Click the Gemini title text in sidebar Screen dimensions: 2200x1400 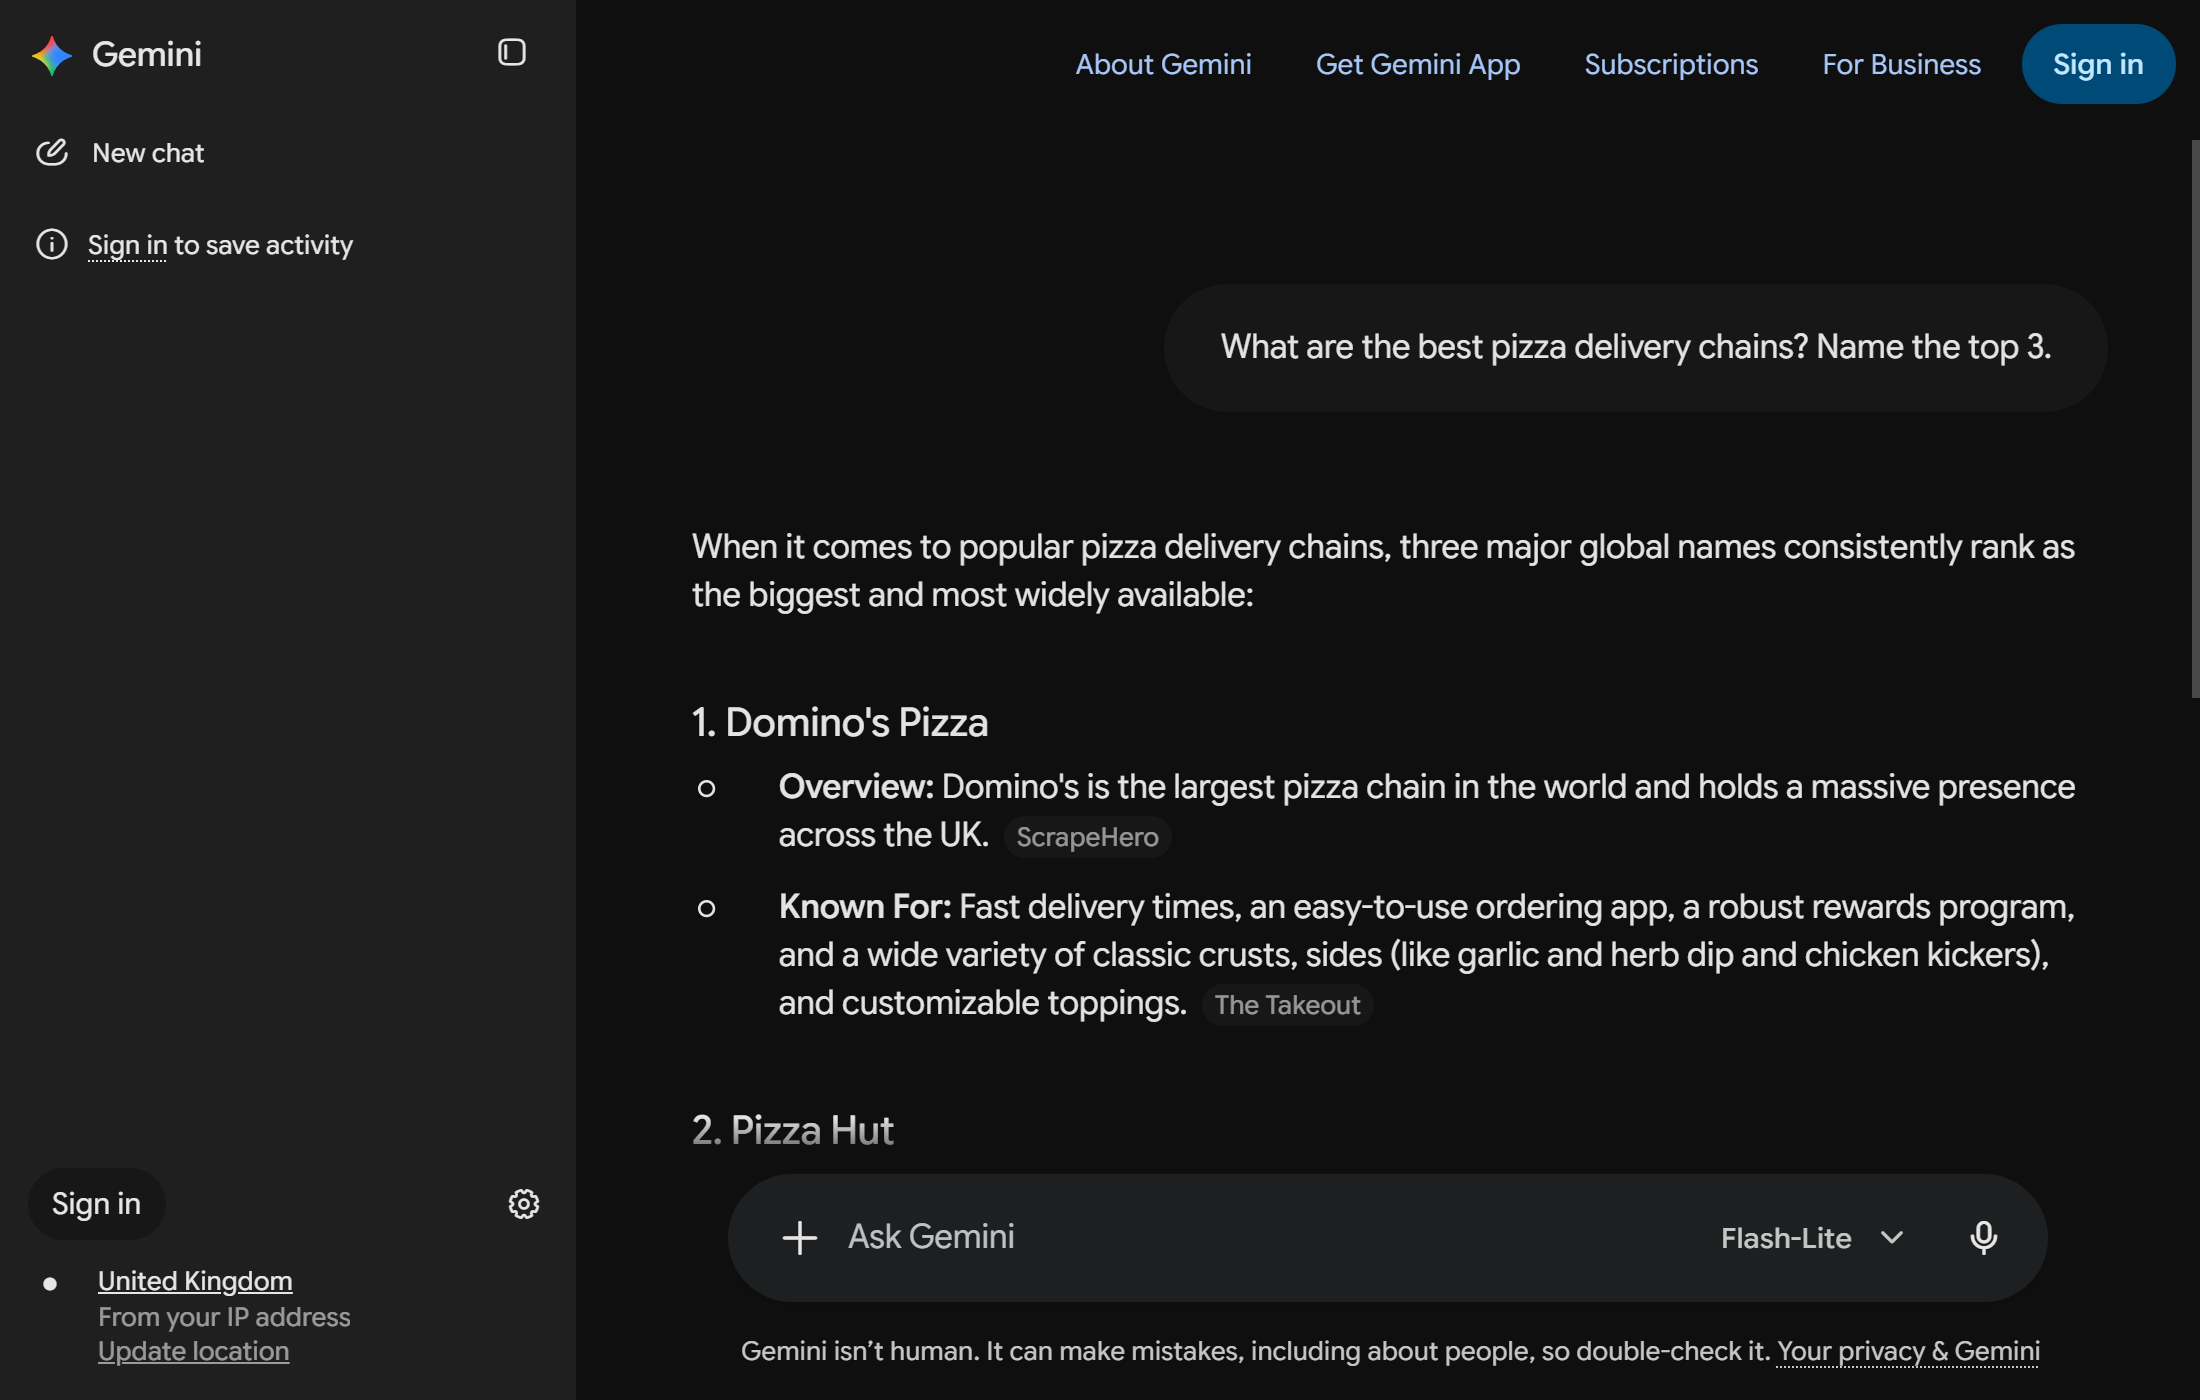pyautogui.click(x=146, y=54)
